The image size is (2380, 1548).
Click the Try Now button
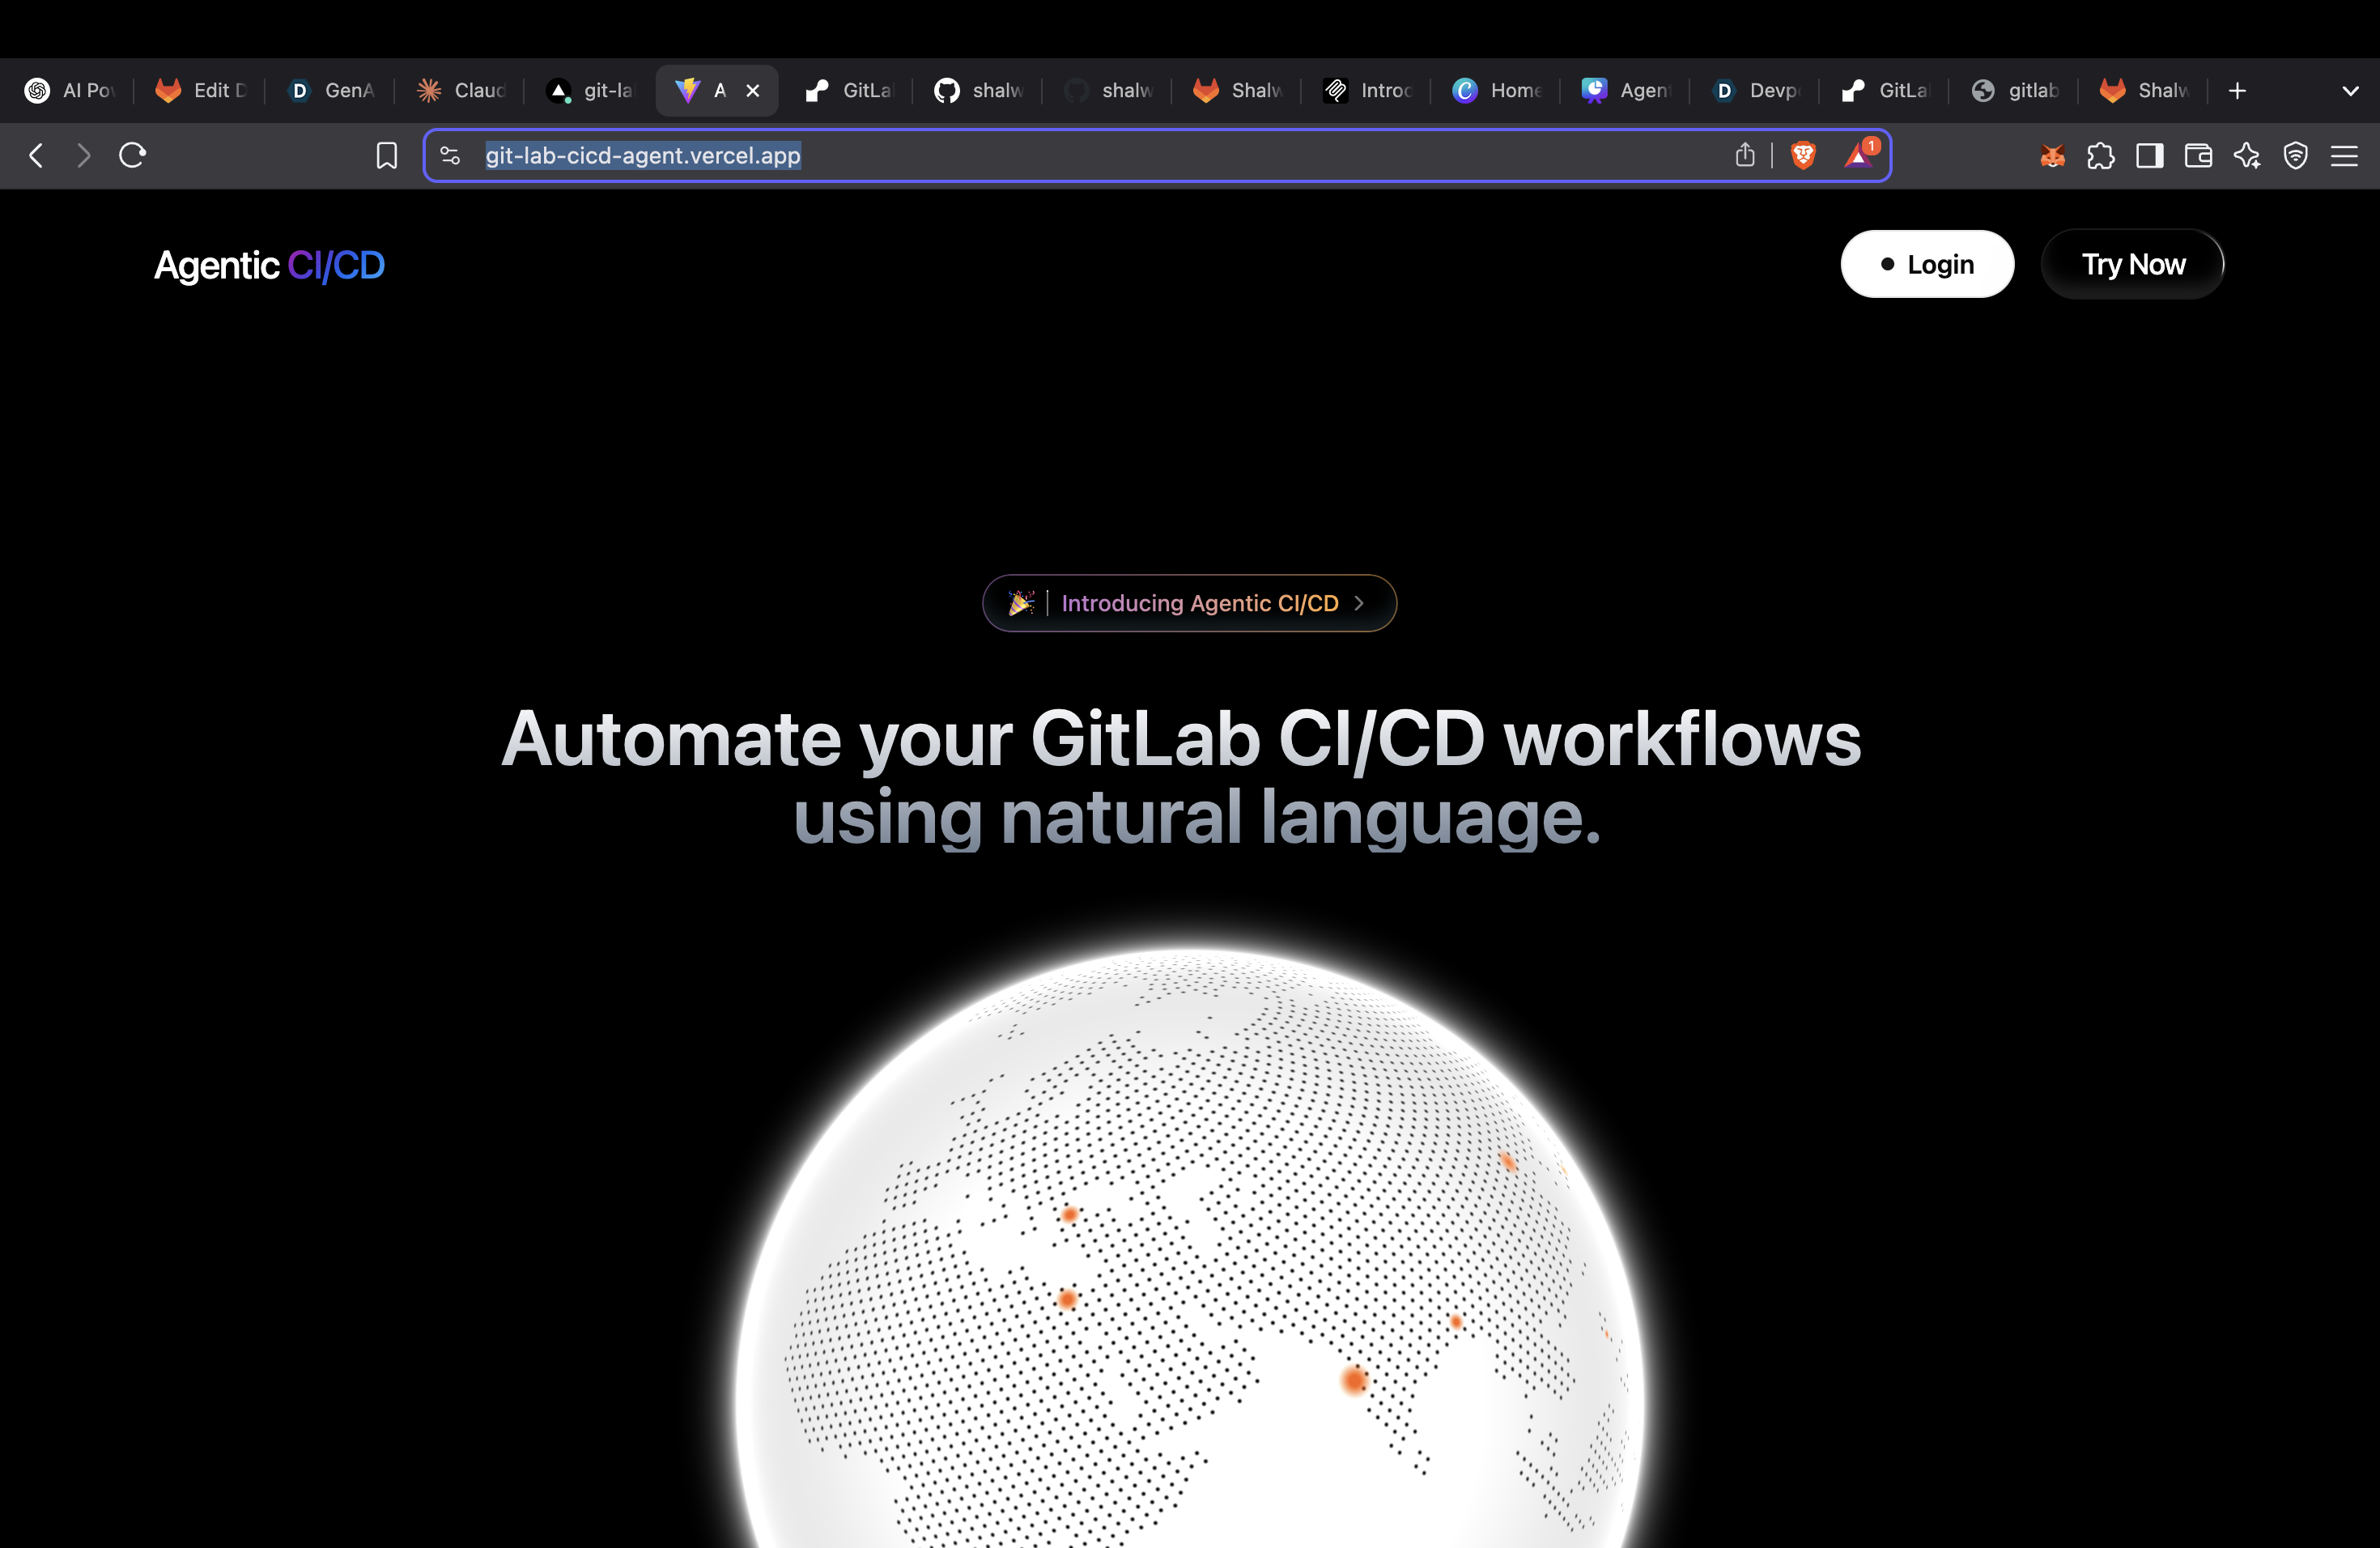coord(2132,265)
